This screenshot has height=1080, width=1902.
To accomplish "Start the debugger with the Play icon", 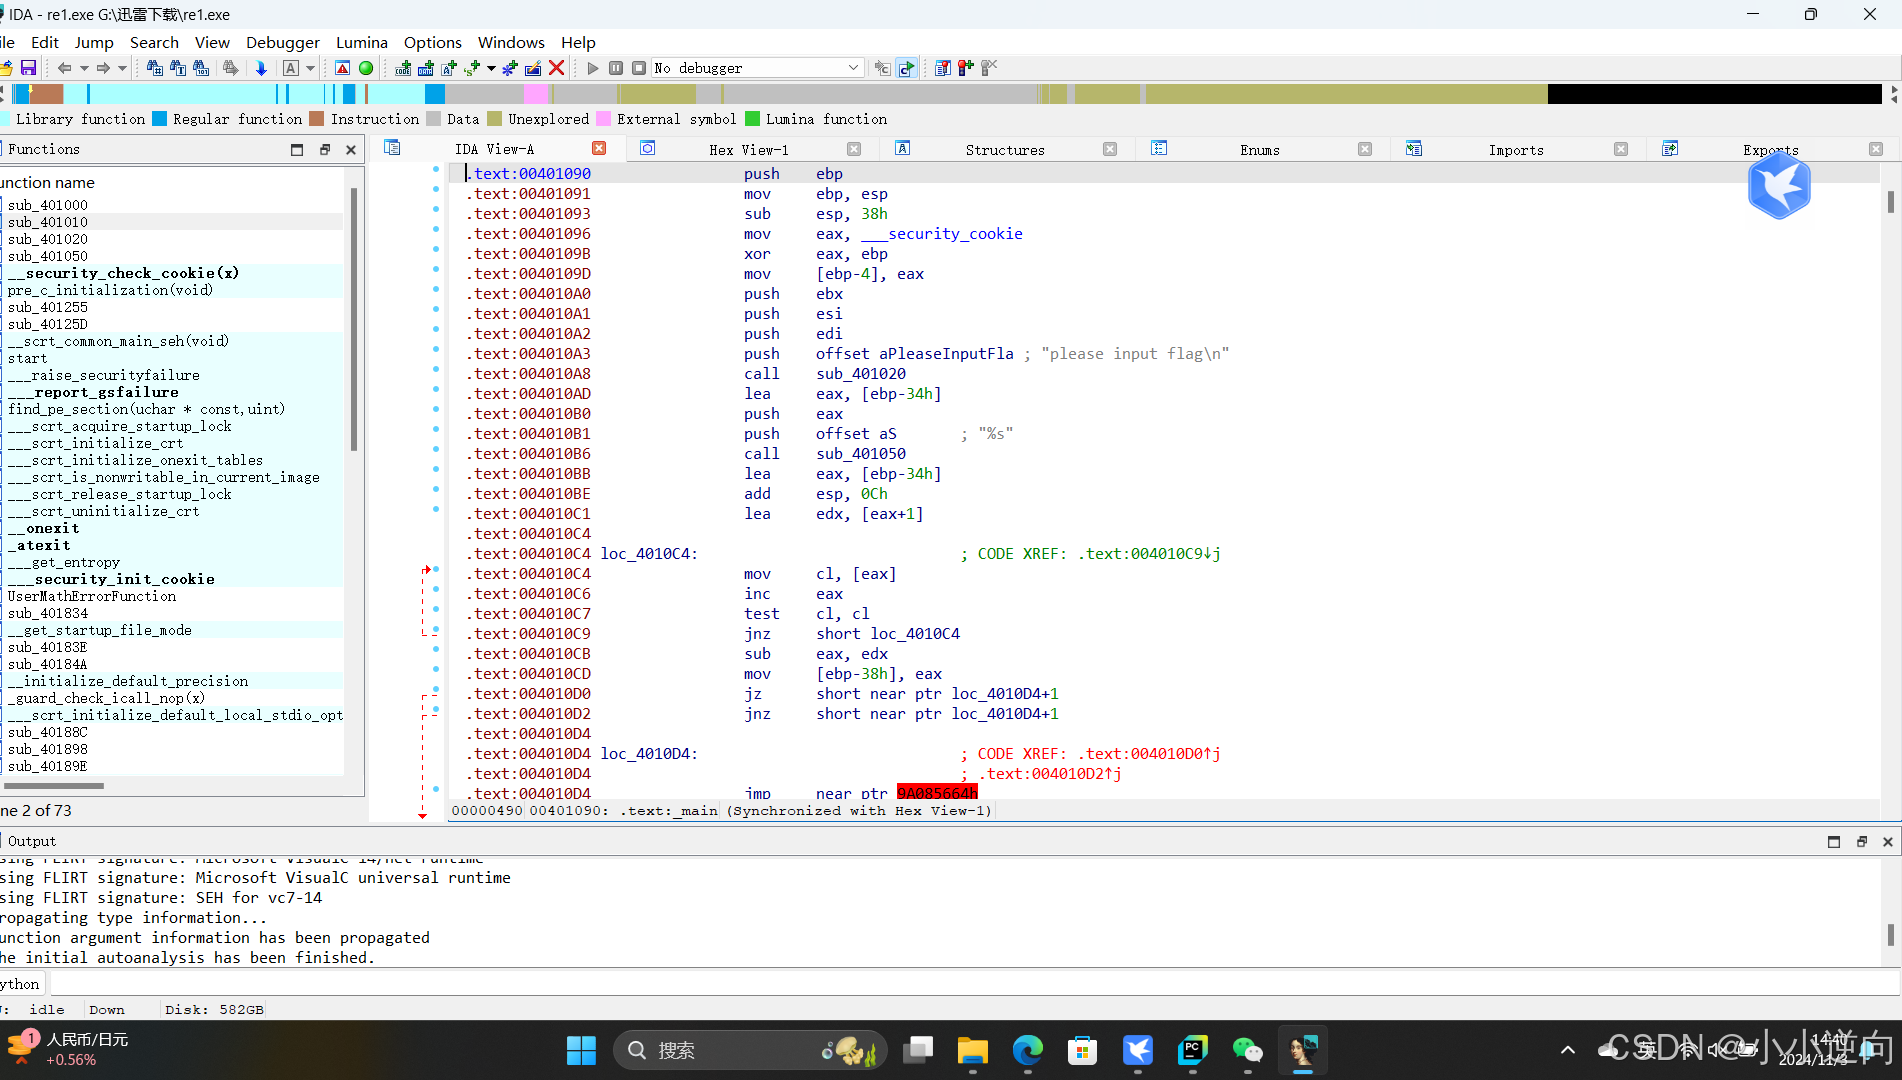I will pos(591,68).
